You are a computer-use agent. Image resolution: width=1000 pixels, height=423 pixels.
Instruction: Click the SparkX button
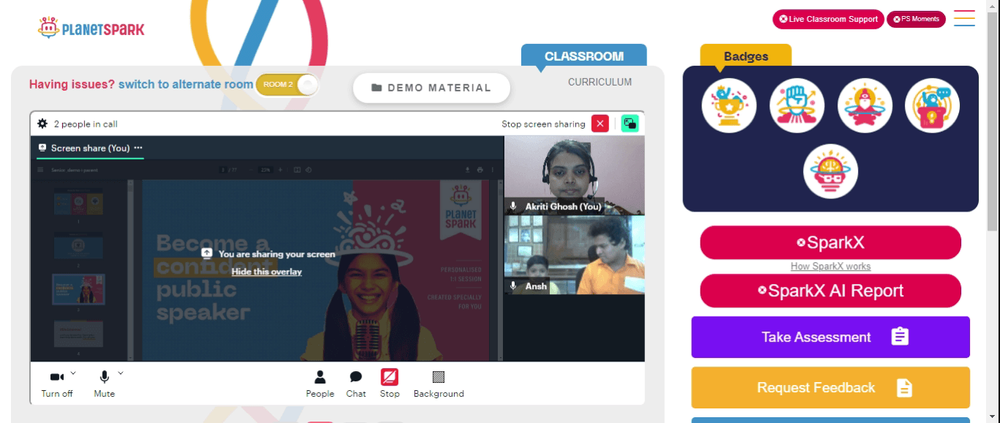[x=830, y=242]
